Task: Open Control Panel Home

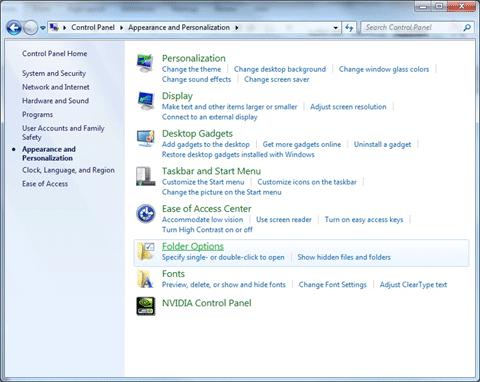Action: [x=54, y=53]
